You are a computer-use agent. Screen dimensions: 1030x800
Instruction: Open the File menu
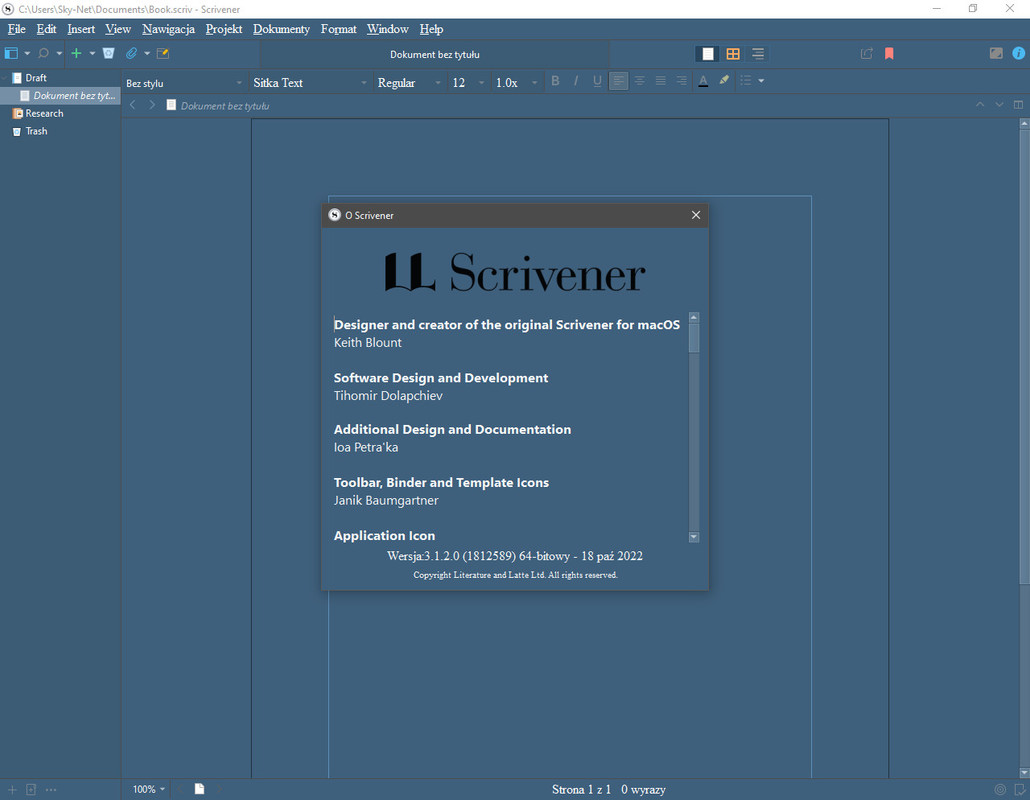click(16, 29)
